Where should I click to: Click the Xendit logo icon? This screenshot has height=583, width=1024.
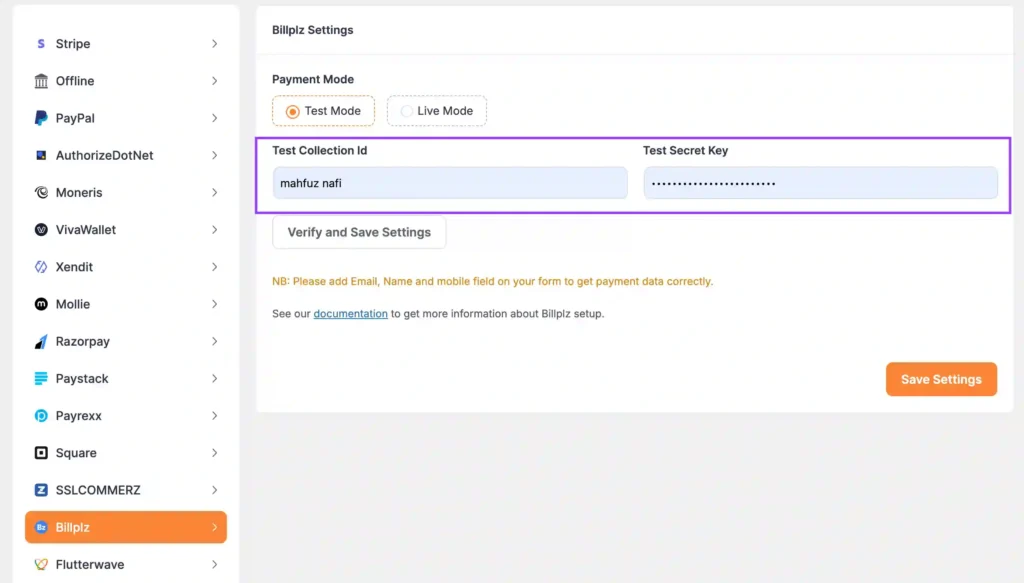coord(41,267)
